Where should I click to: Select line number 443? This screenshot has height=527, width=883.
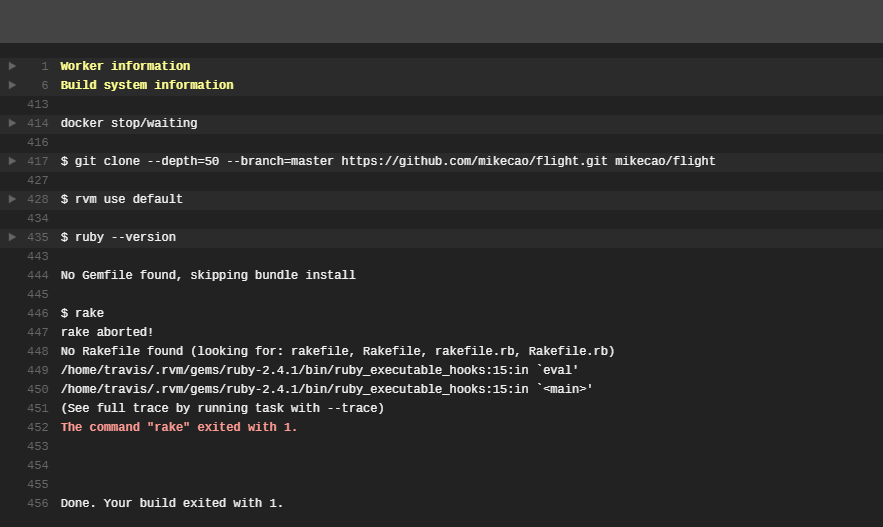pos(38,256)
